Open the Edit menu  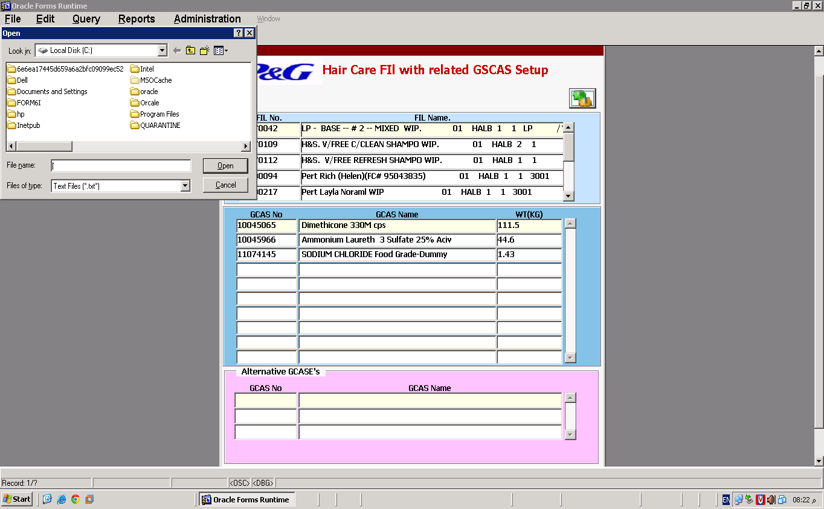[45, 19]
